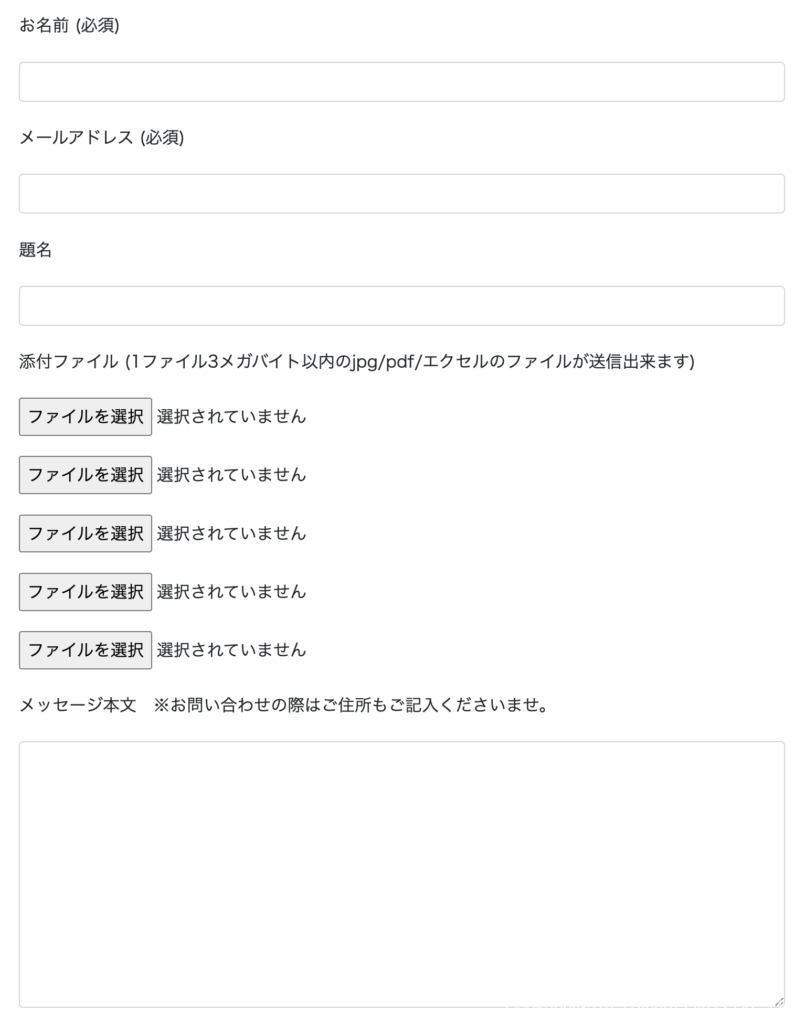This screenshot has width=806, height=1024.
Task: Click the fifth 選択されていません status text
Action: click(231, 650)
